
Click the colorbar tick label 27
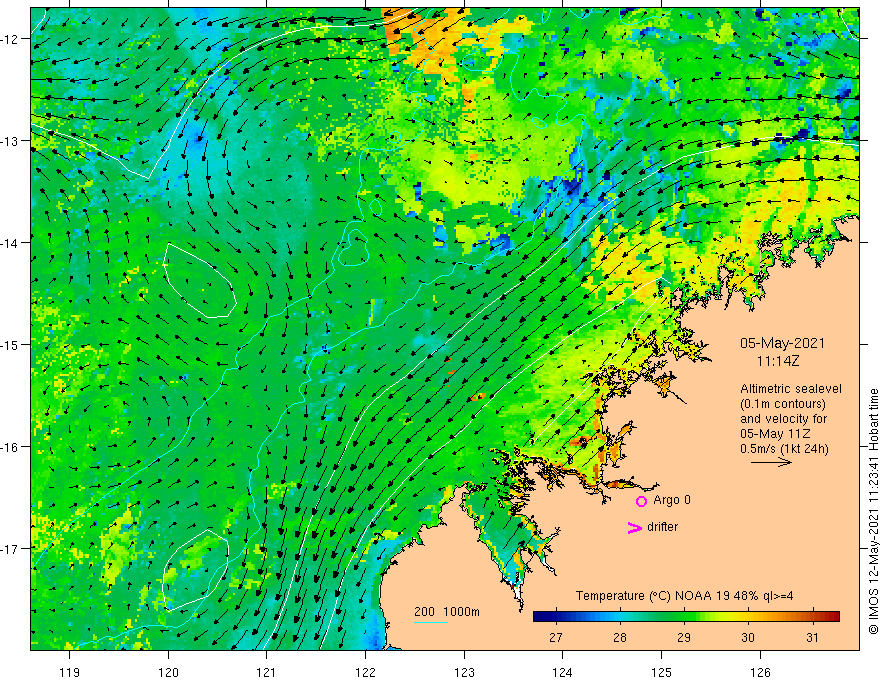[x=556, y=637]
